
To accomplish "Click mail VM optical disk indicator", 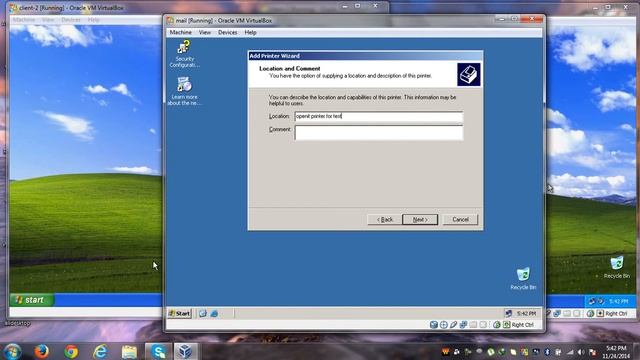I will point(444,325).
